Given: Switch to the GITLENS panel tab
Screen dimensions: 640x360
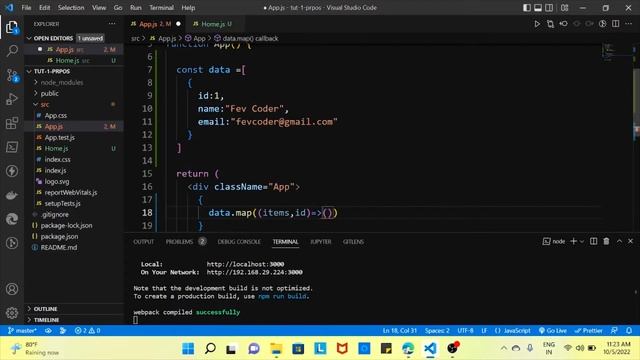Looking at the screenshot, I should pos(353,242).
